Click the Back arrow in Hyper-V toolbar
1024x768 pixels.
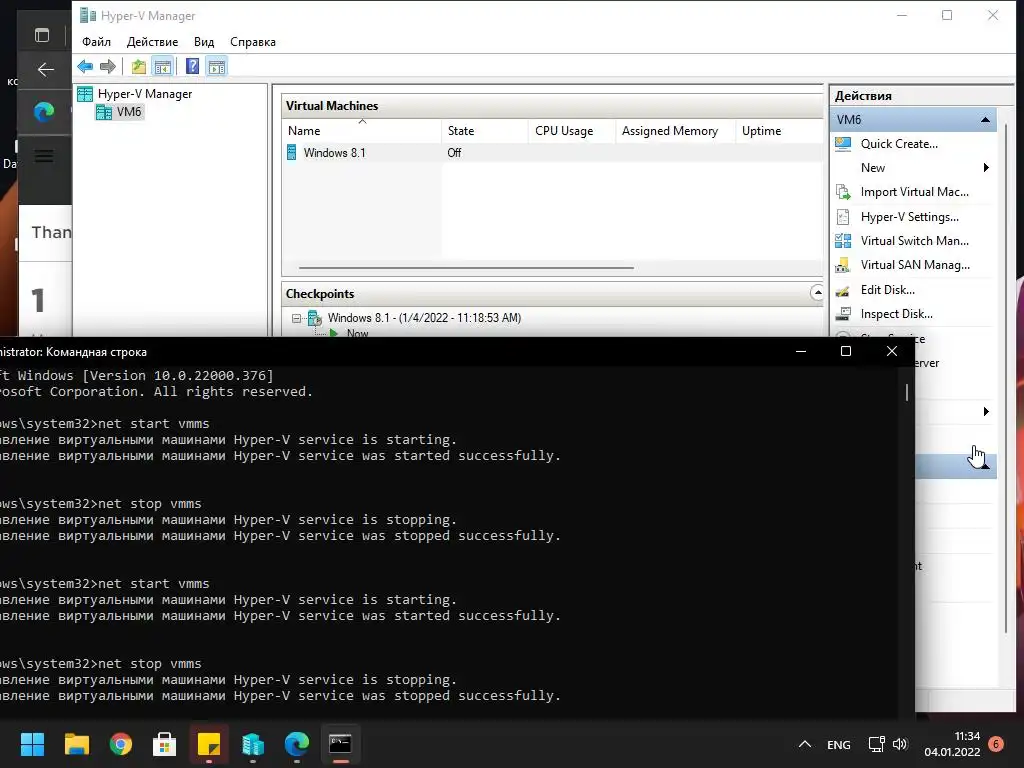click(85, 66)
